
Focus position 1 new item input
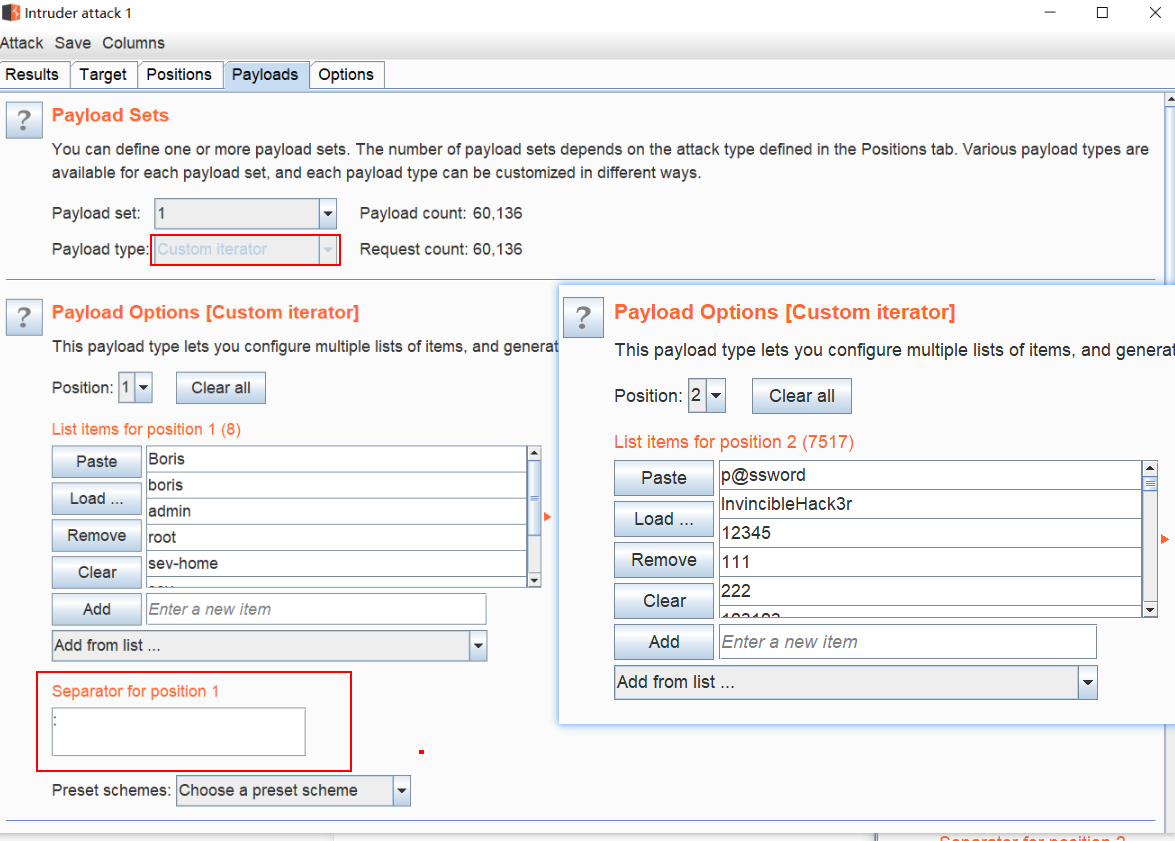tap(316, 609)
